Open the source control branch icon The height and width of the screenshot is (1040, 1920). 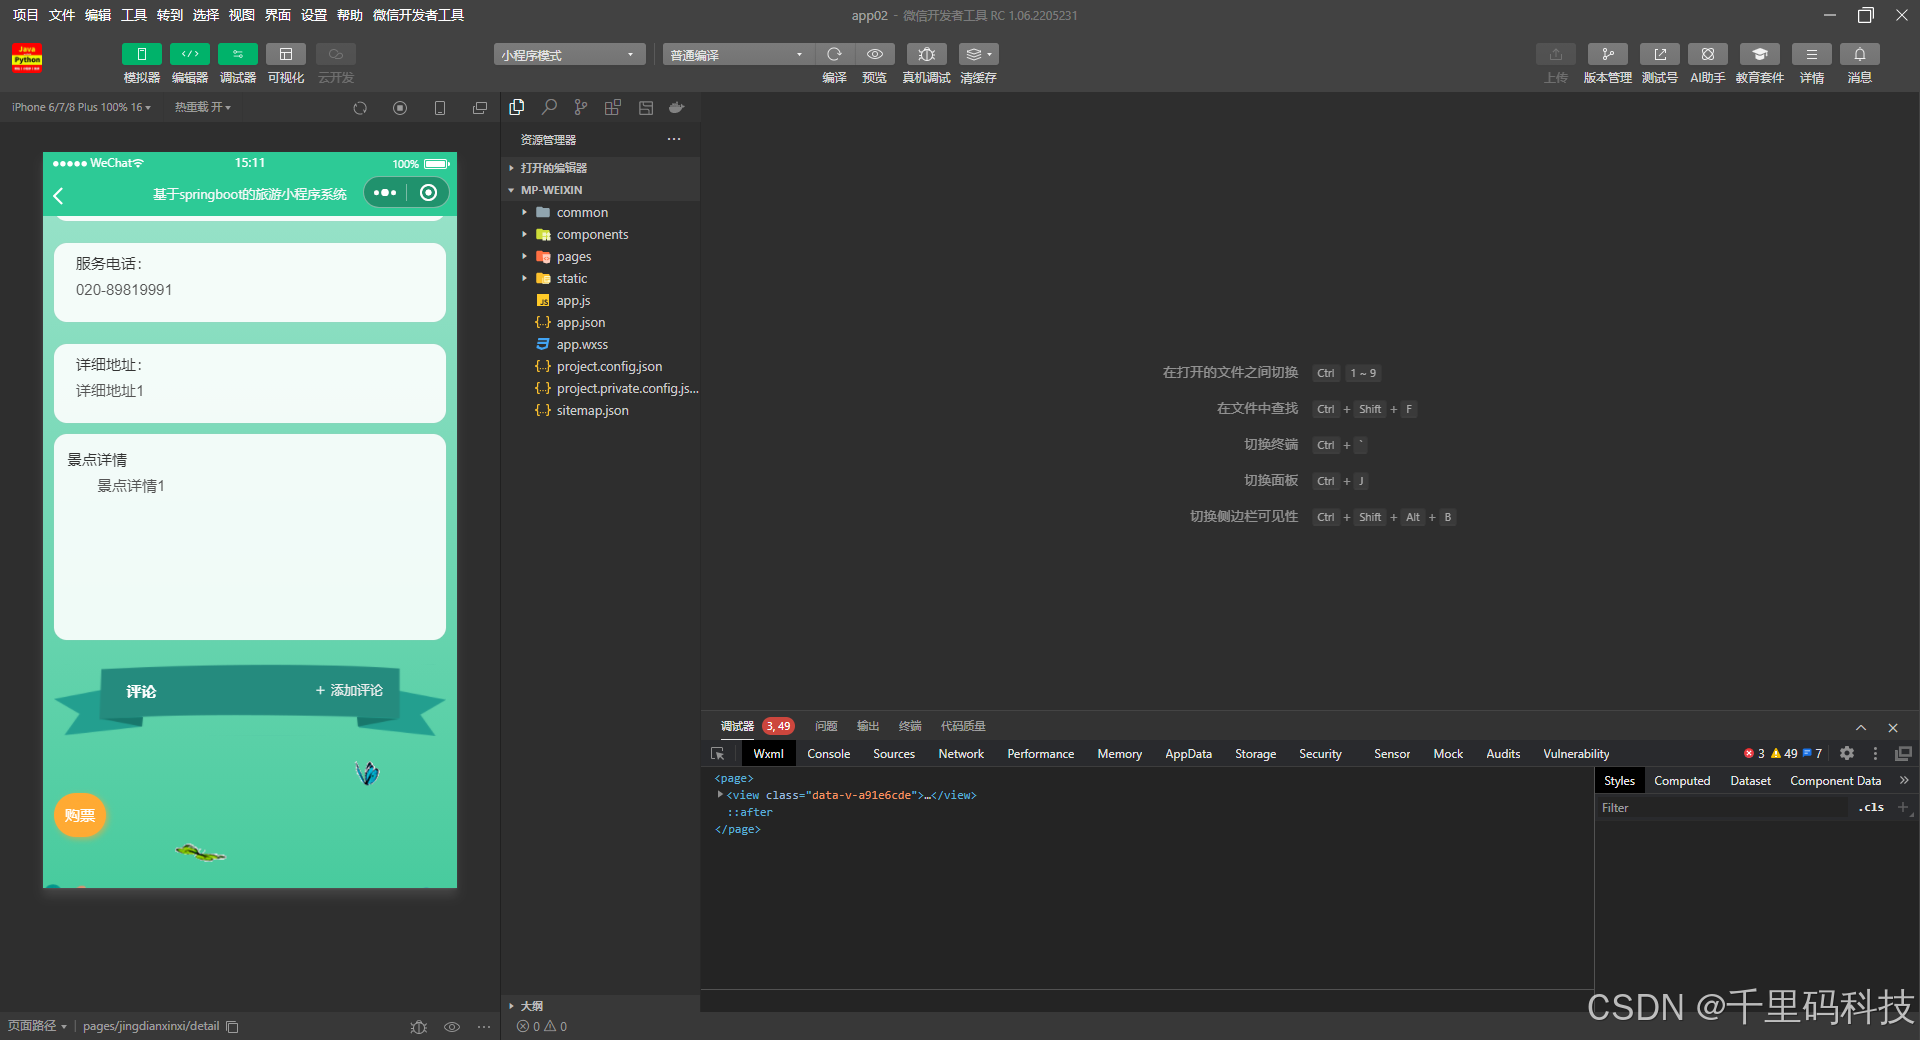point(581,107)
